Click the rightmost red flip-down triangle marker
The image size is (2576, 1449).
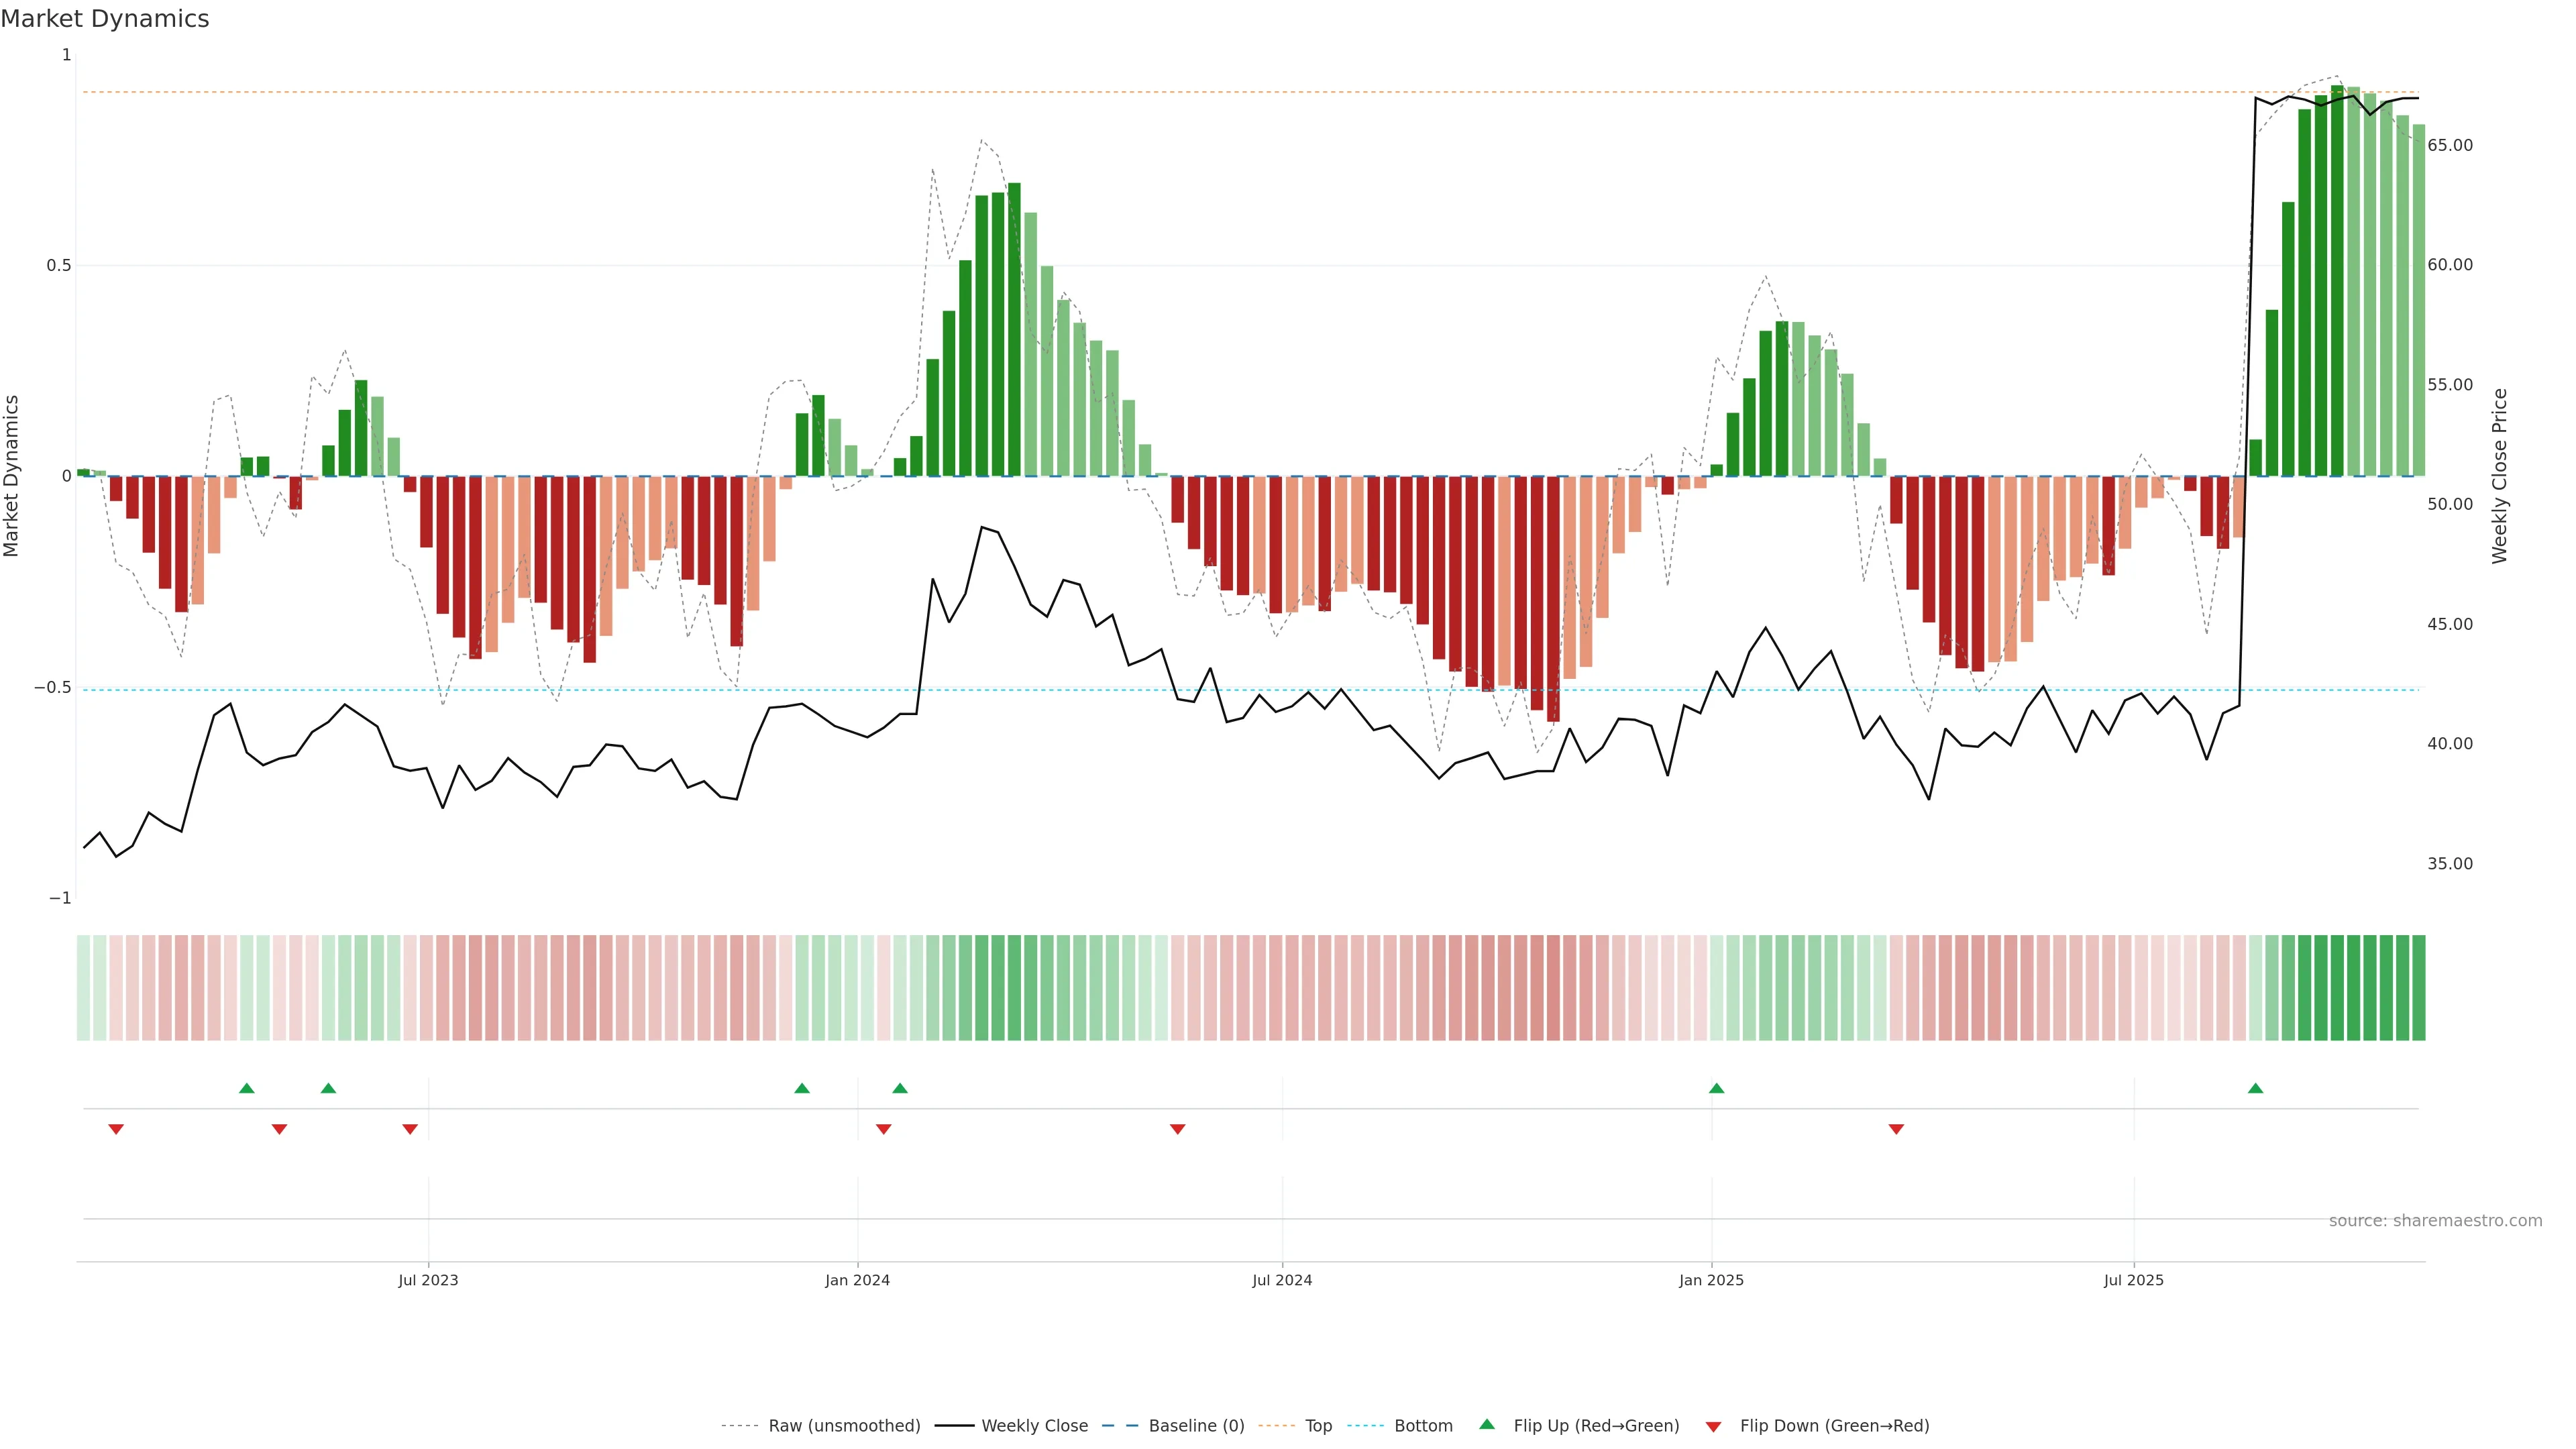tap(1896, 1129)
